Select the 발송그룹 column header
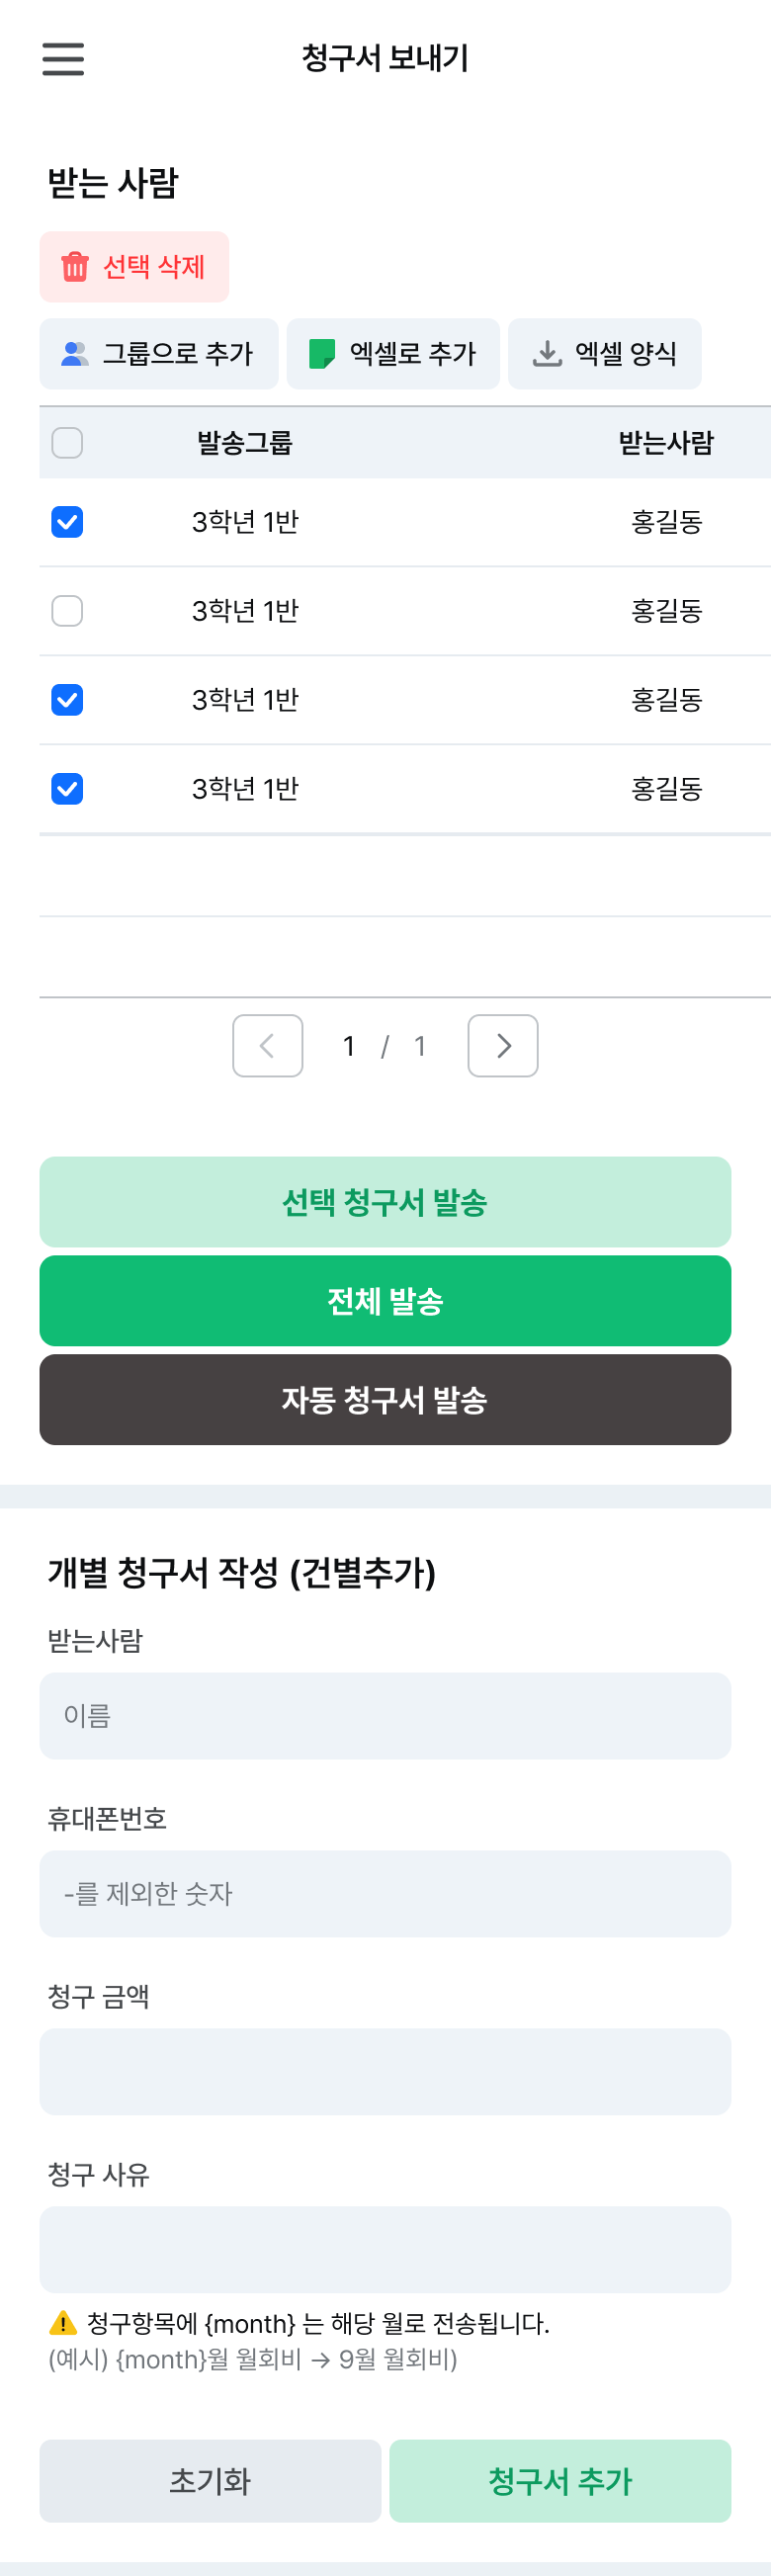The height and width of the screenshot is (2576, 771). [245, 443]
